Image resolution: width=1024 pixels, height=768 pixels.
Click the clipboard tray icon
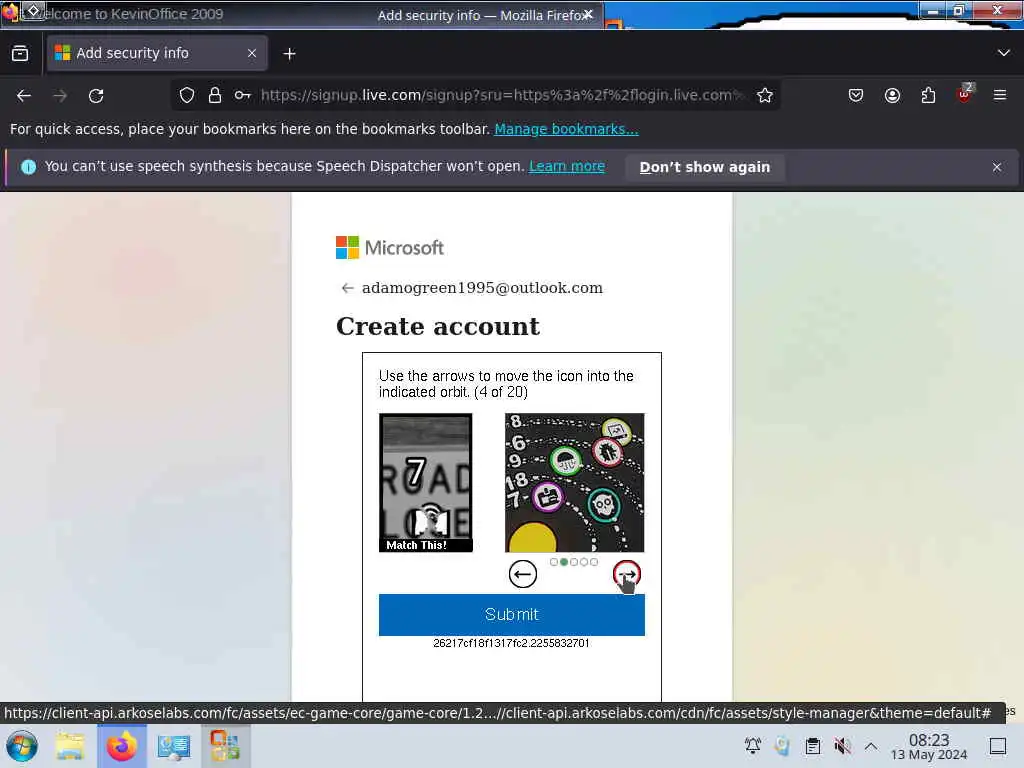(812, 745)
